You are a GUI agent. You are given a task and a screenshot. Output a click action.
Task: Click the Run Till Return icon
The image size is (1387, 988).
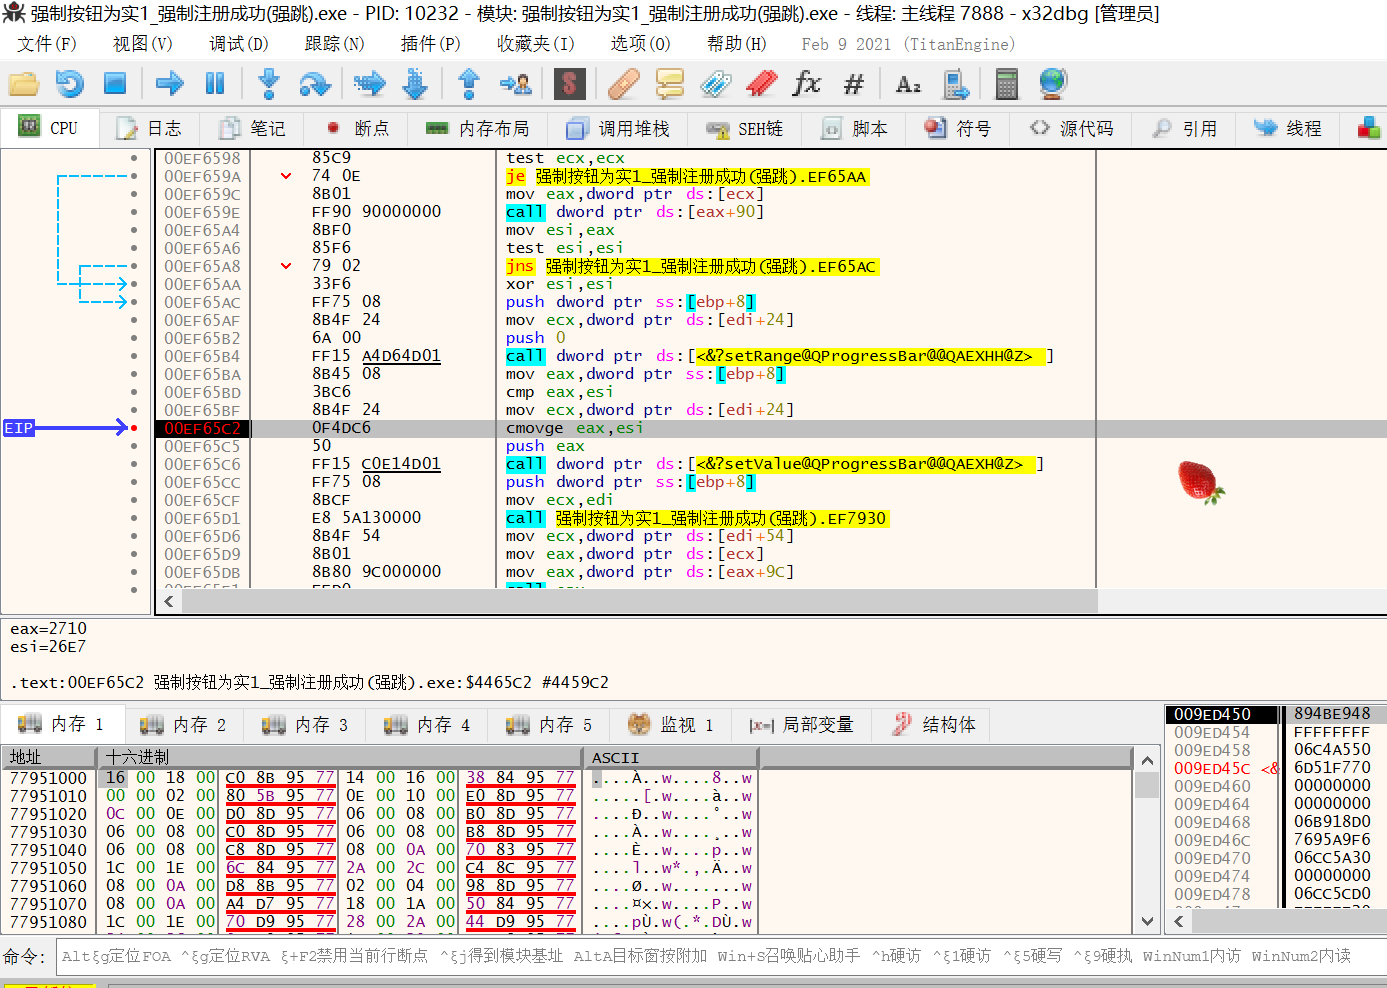pos(469,84)
